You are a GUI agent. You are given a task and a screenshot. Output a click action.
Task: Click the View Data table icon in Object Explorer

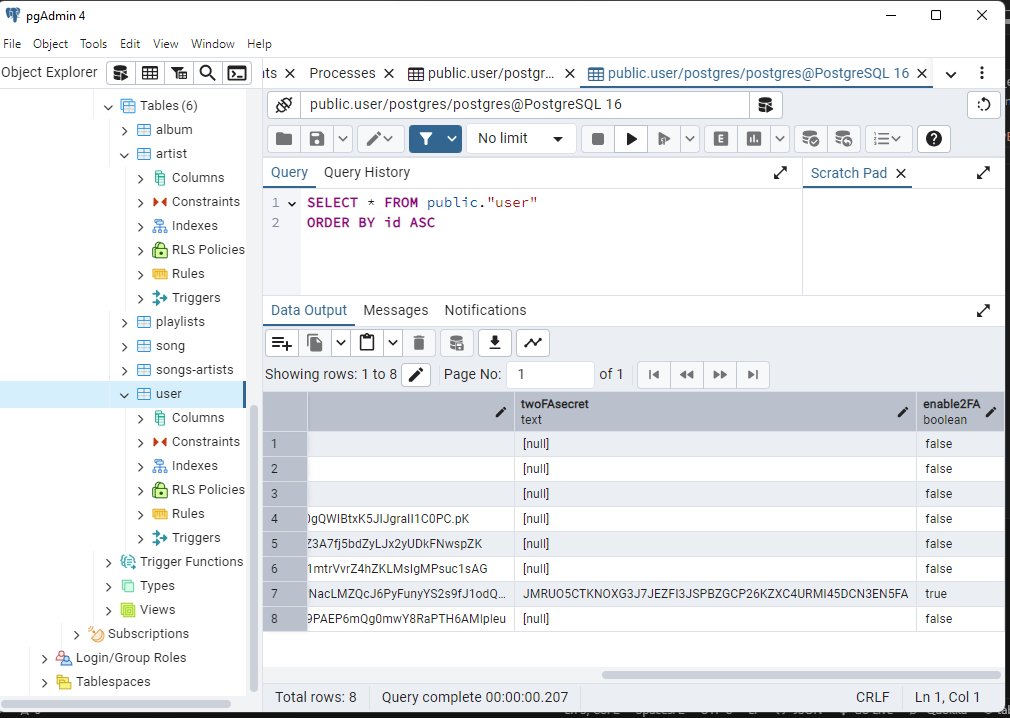coord(149,73)
